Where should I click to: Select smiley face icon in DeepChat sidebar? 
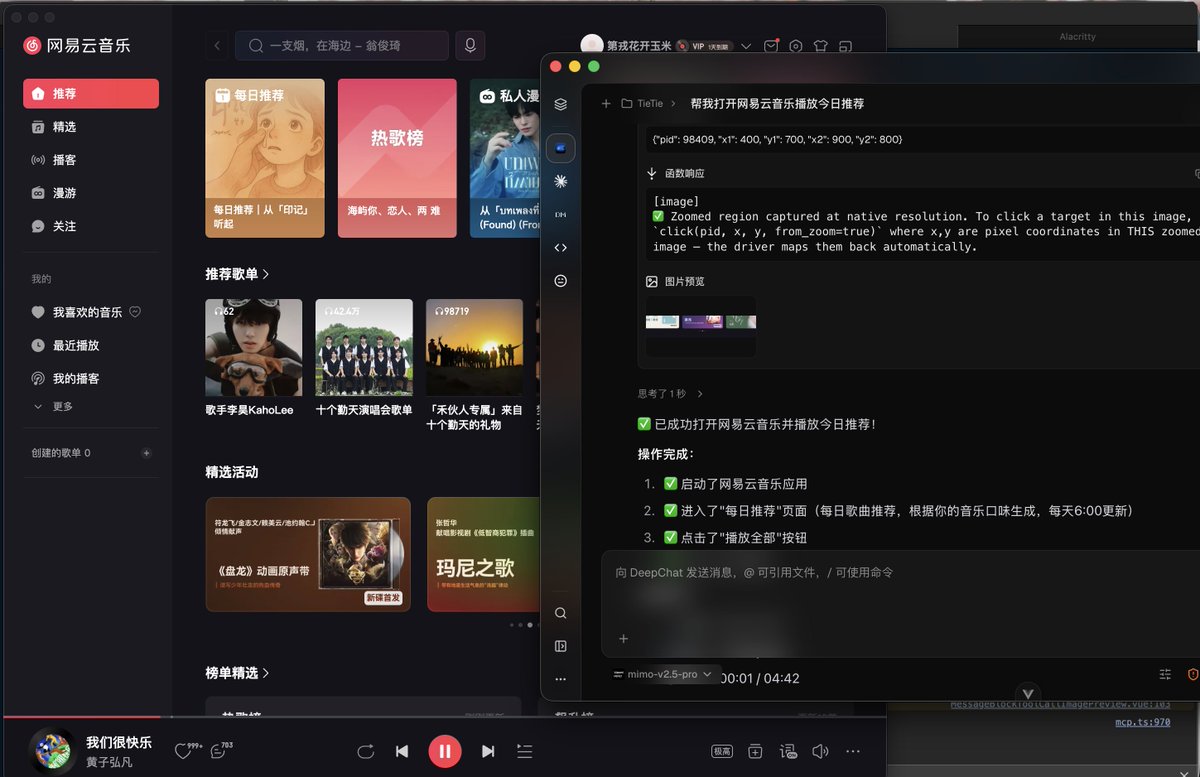(x=560, y=281)
